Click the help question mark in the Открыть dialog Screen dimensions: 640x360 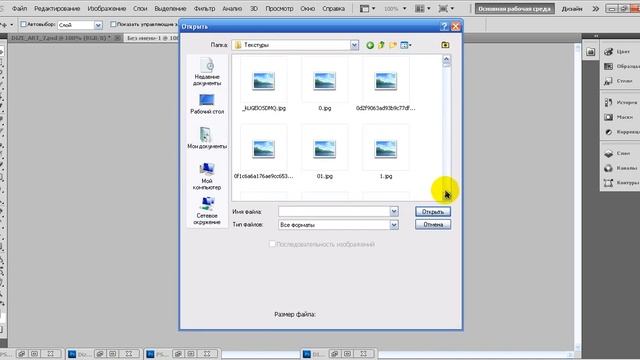444,27
